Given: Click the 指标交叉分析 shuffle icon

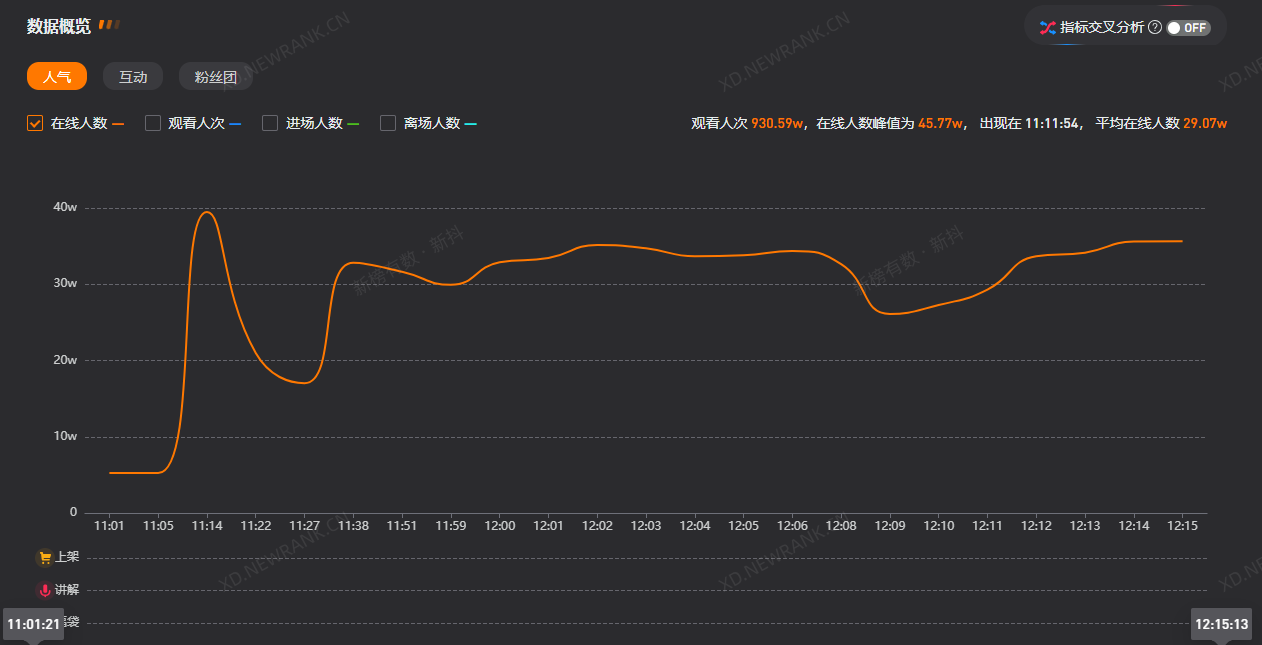Looking at the screenshot, I should (x=1047, y=28).
